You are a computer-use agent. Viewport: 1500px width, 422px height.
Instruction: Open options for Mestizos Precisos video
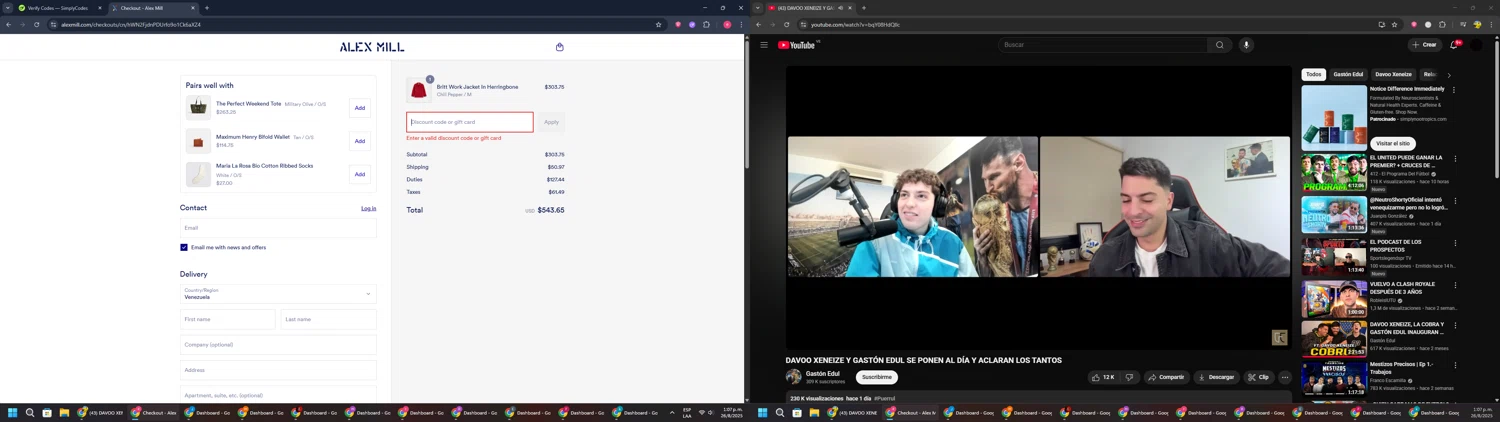[1455, 366]
